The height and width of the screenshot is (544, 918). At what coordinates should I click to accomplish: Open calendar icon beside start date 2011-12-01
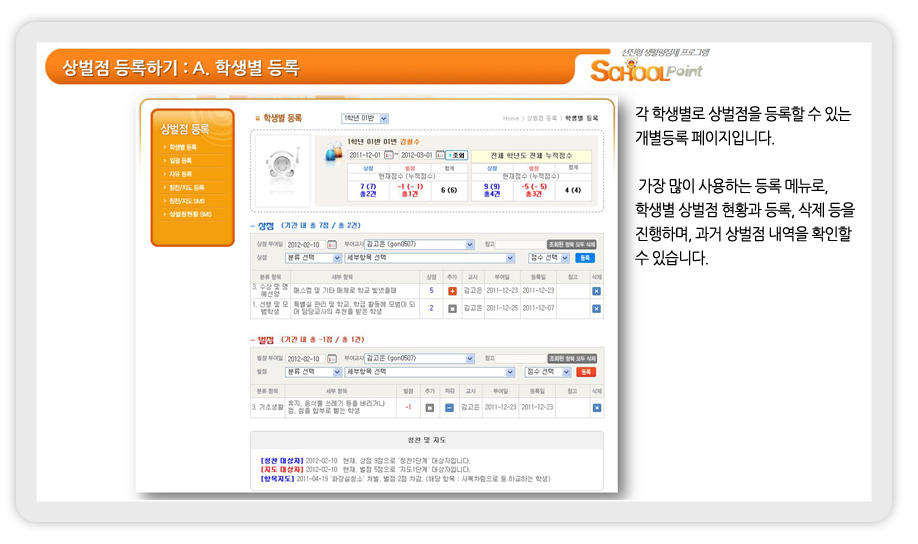[x=389, y=155]
